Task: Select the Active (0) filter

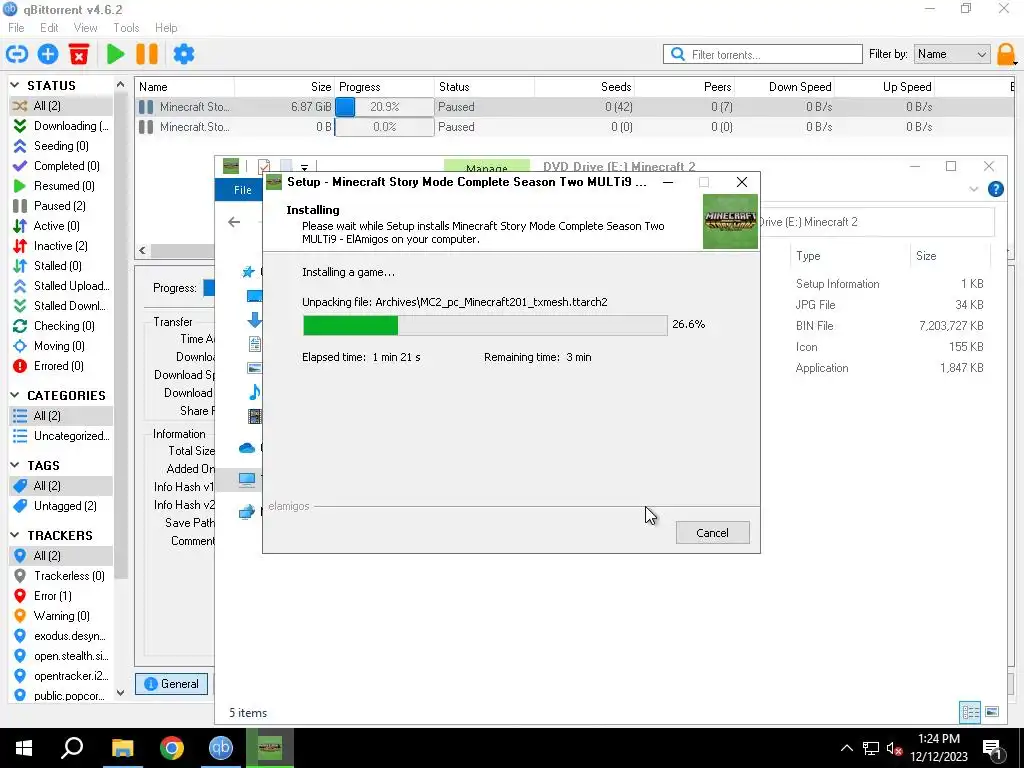Action: point(61,226)
